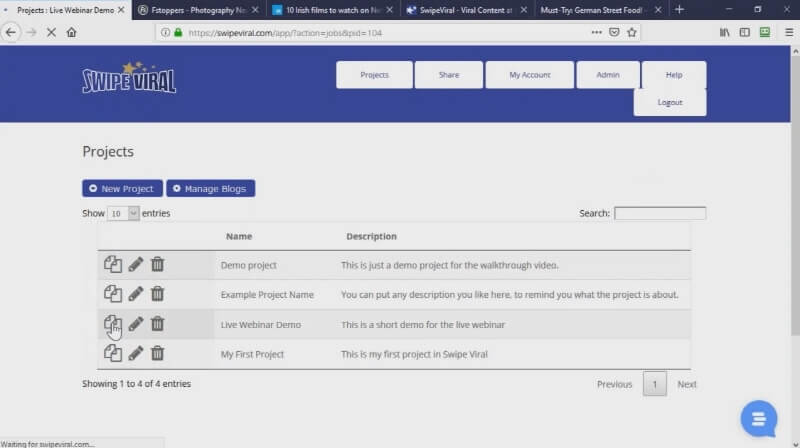
Task: Delete My First Project via trash icon
Action: click(x=157, y=353)
